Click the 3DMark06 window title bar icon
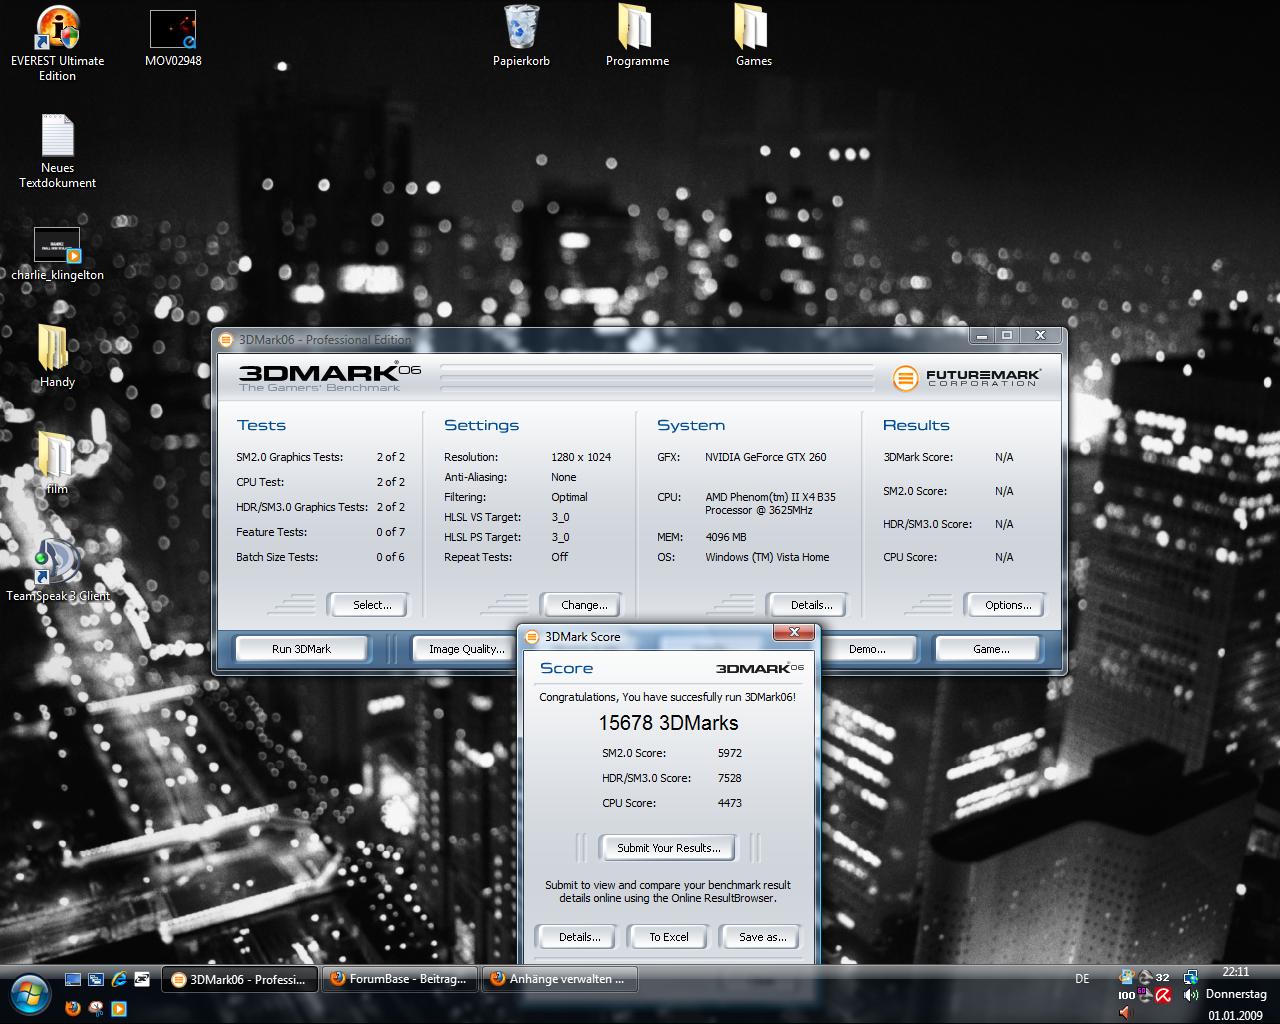 pos(226,340)
